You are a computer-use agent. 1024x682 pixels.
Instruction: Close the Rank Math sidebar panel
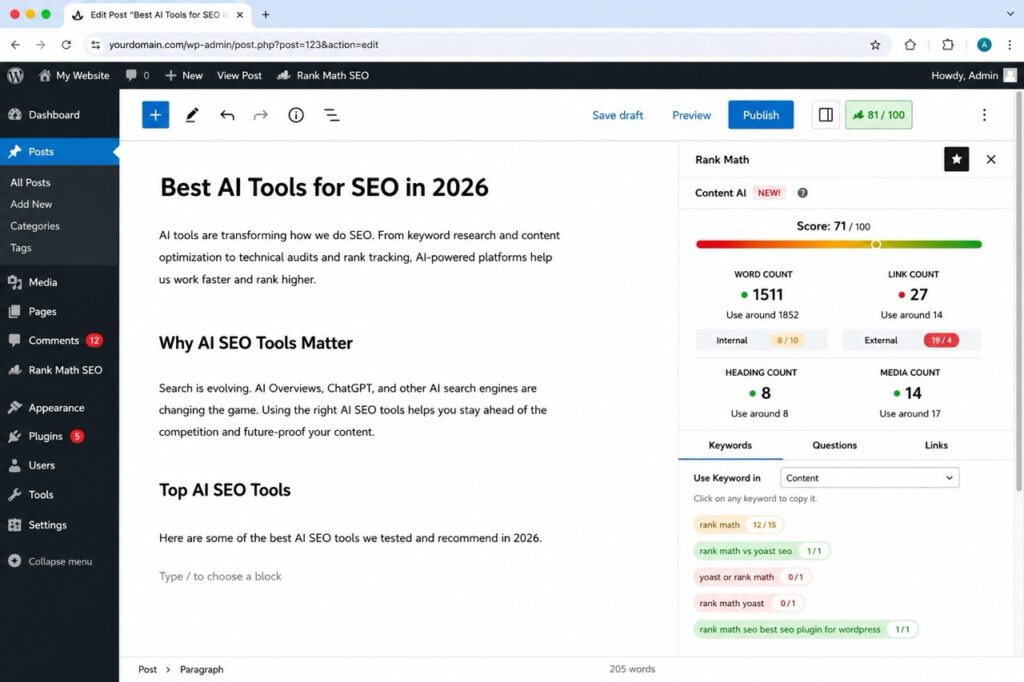[991, 159]
